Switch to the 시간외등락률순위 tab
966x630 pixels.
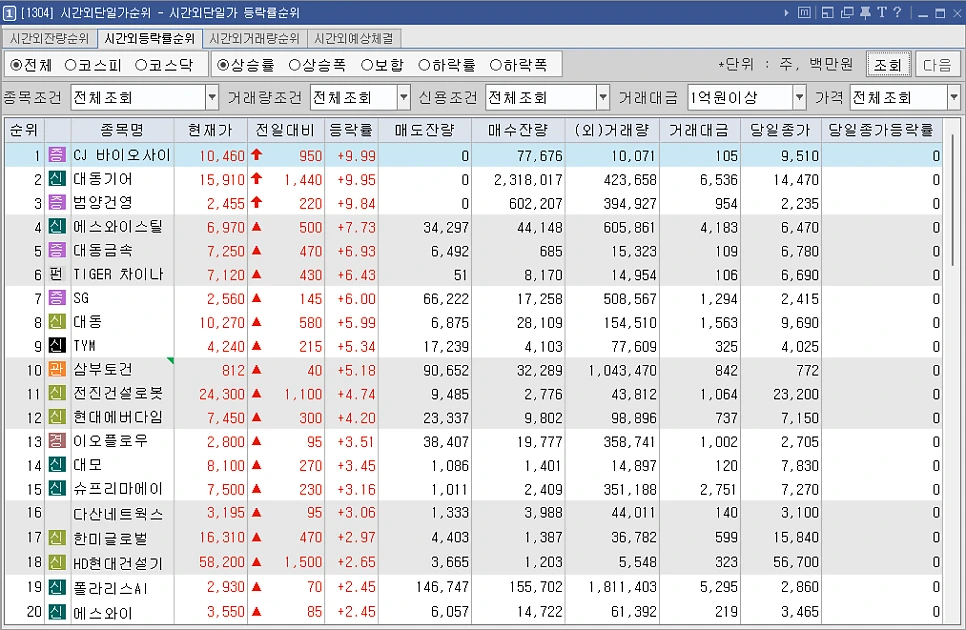pos(150,39)
